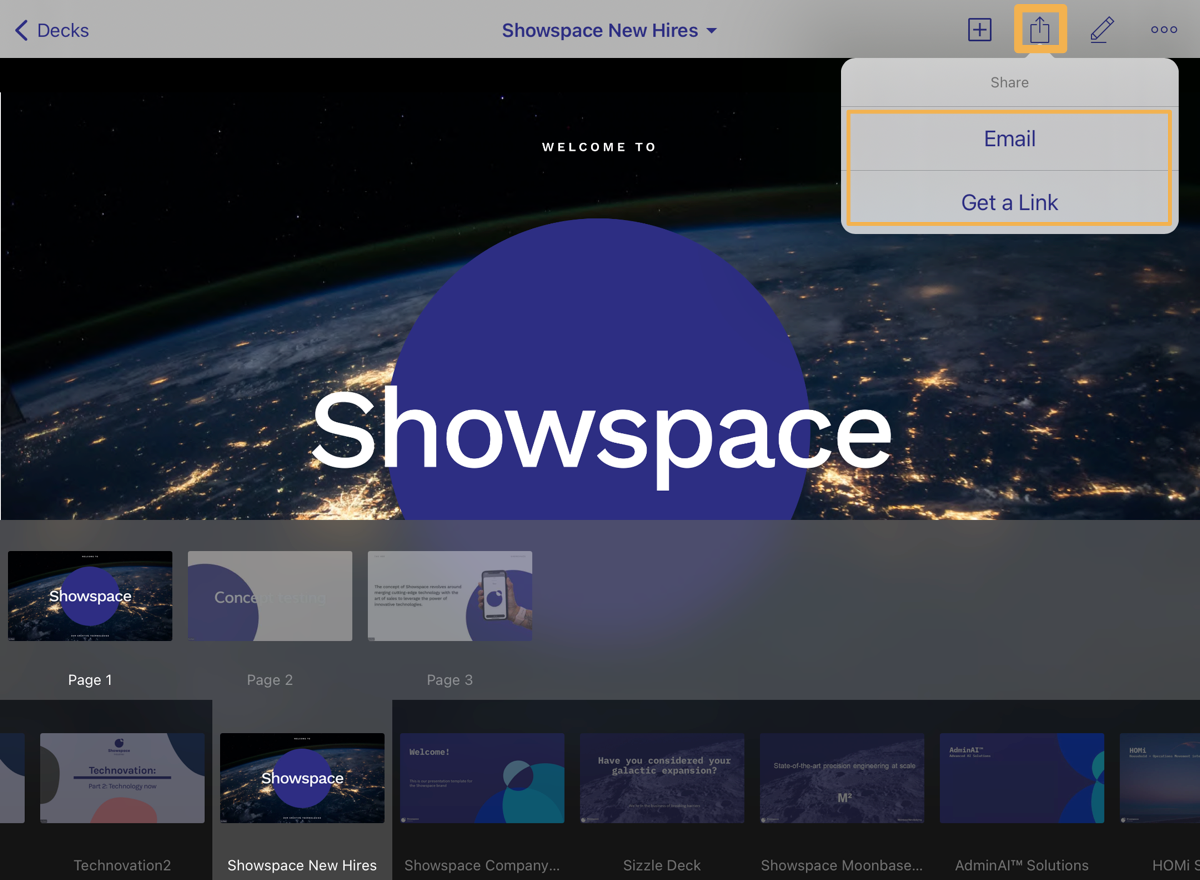Open the AdminAI Solutions deck thumbnail
Screen dimensions: 1200x880
(x=1022, y=778)
